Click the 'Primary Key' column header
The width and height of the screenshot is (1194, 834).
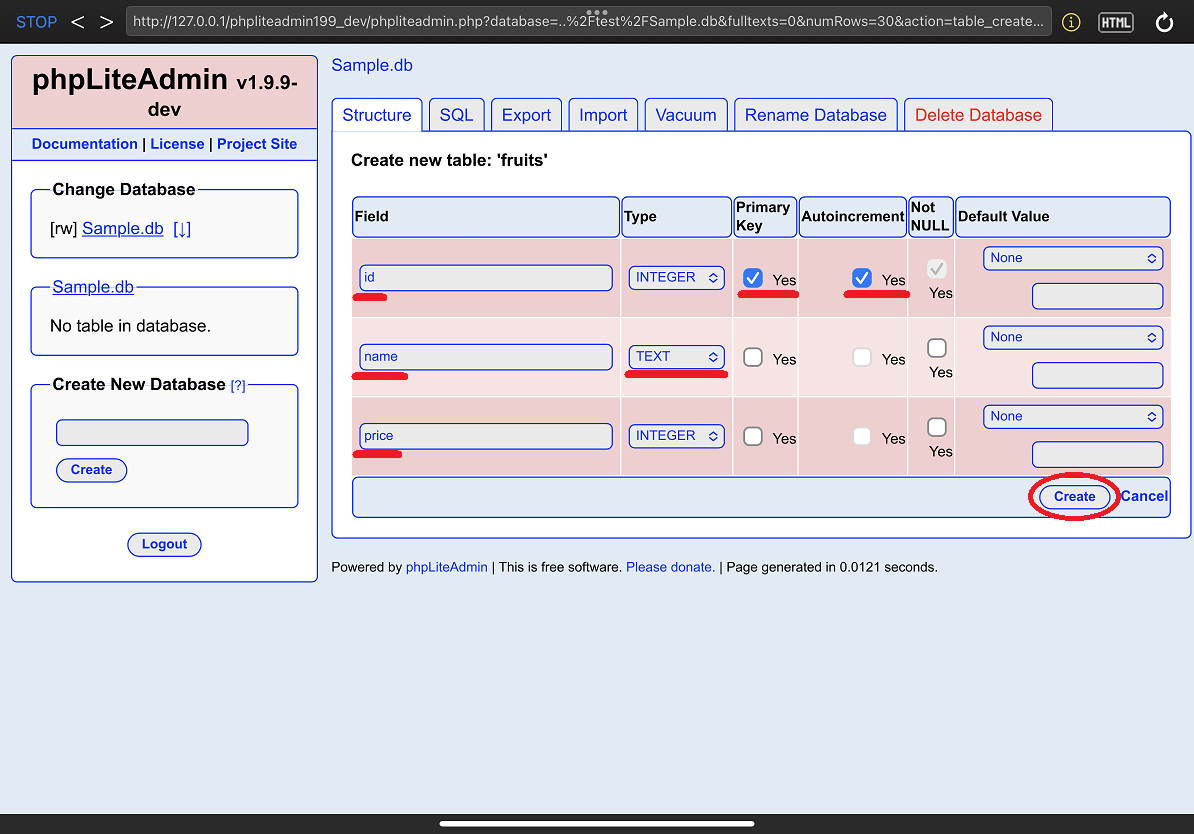tap(765, 217)
